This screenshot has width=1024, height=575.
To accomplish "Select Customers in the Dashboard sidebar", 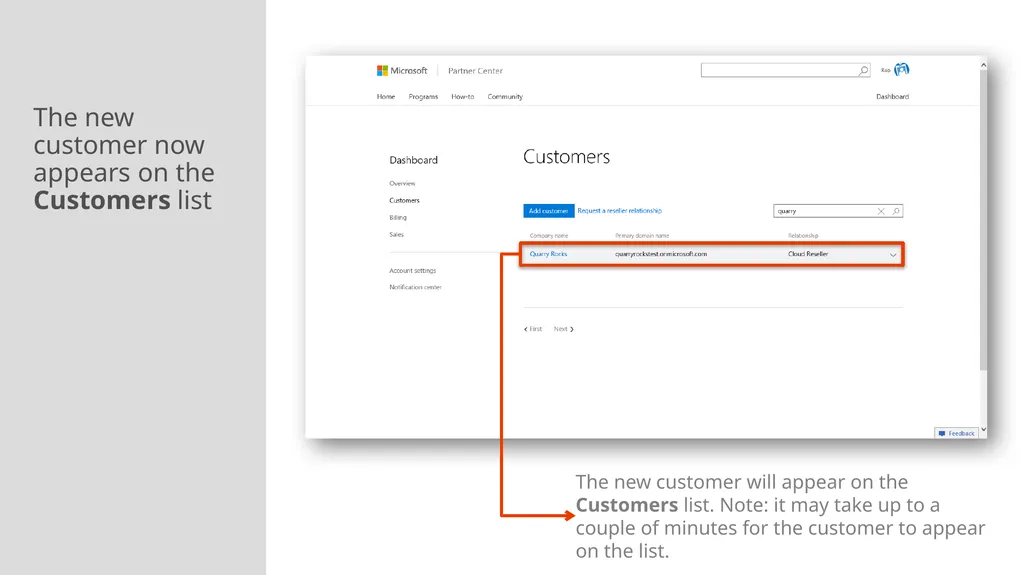I will [x=404, y=201].
